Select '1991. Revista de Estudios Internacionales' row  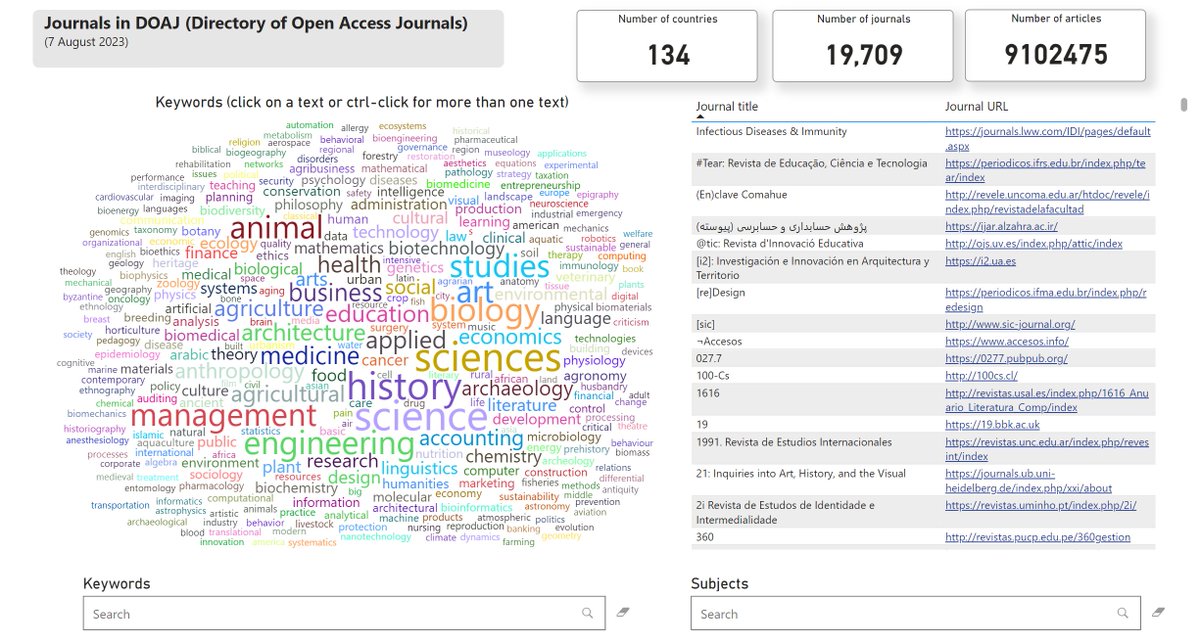[794, 441]
